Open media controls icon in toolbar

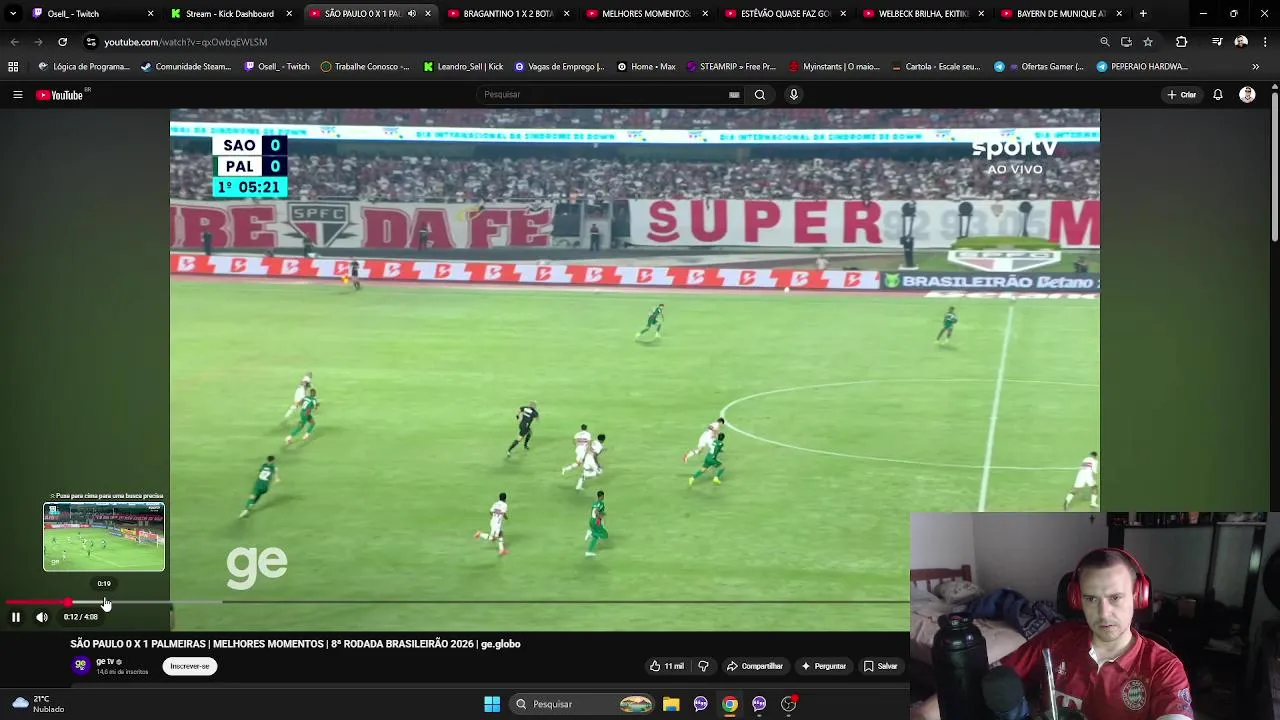tap(1217, 42)
